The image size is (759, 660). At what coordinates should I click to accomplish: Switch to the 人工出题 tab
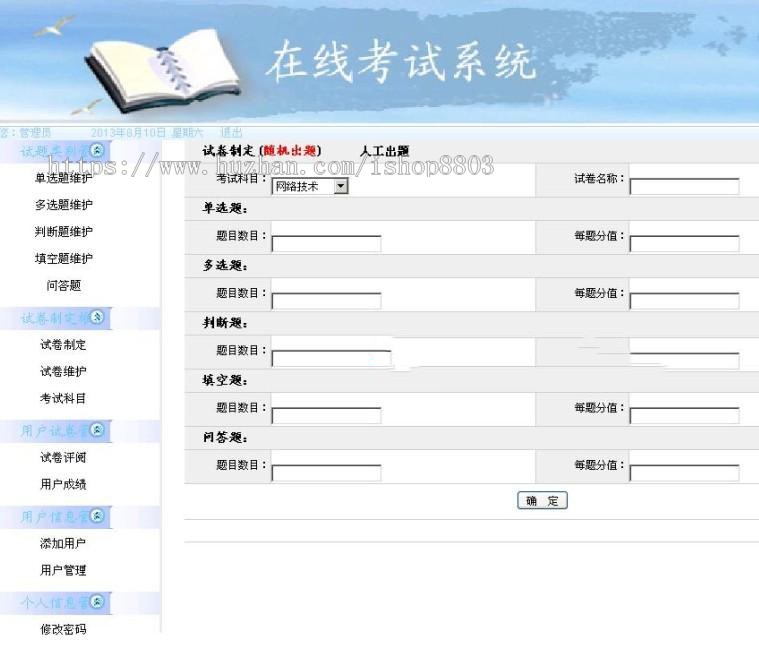pos(385,151)
